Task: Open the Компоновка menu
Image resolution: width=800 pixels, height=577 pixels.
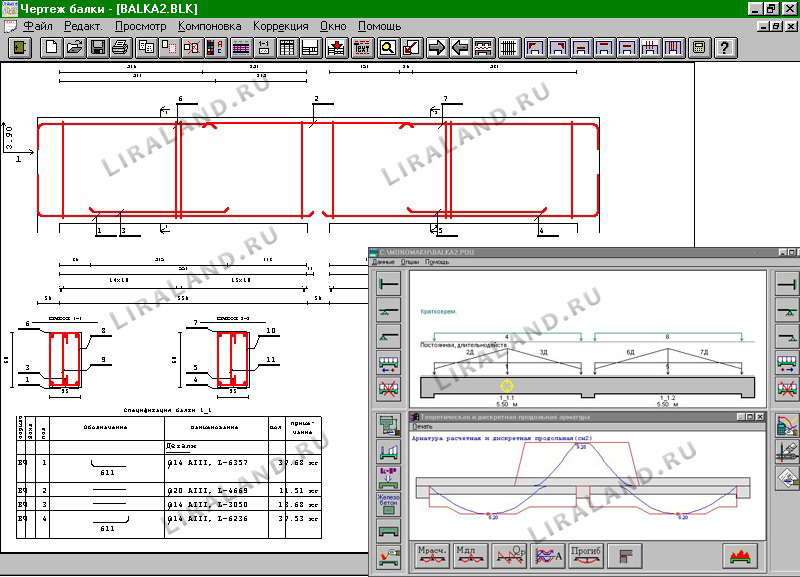Action: point(211,25)
